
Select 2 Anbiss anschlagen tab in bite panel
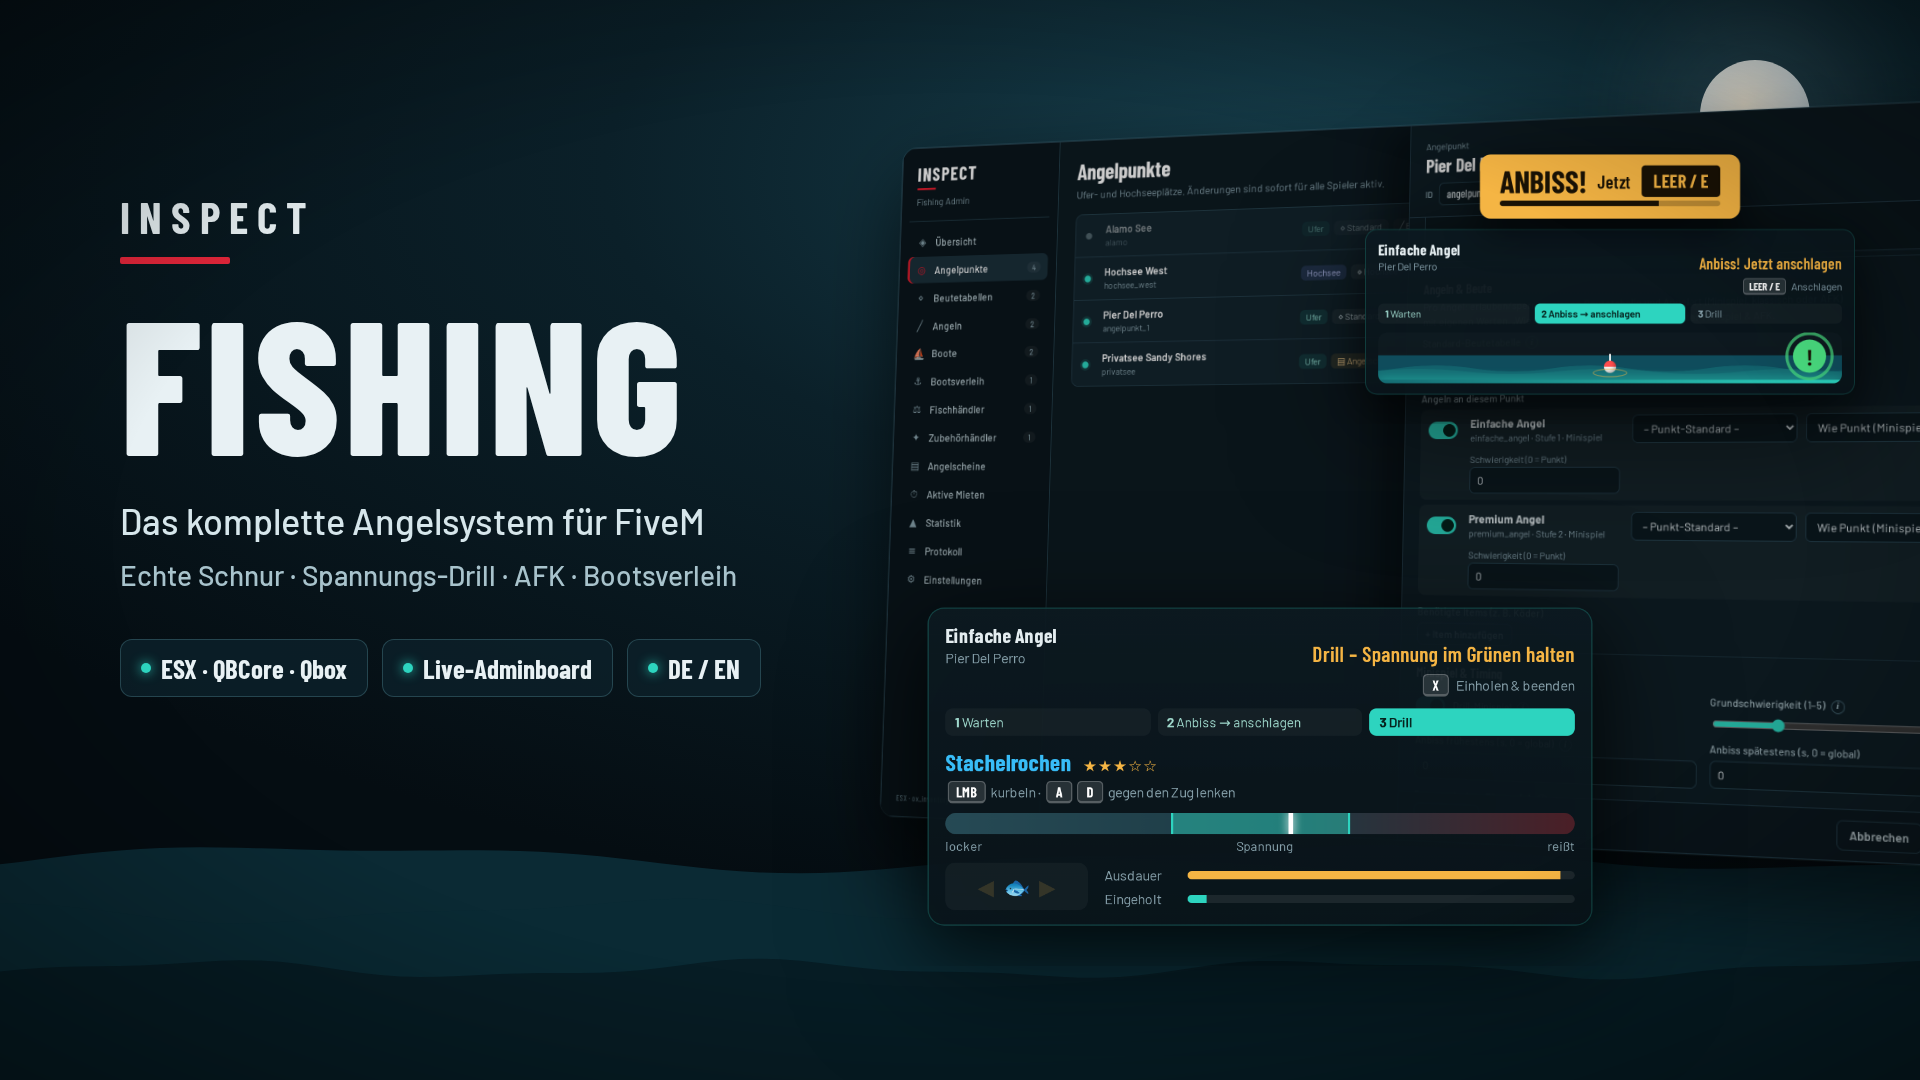point(1609,314)
